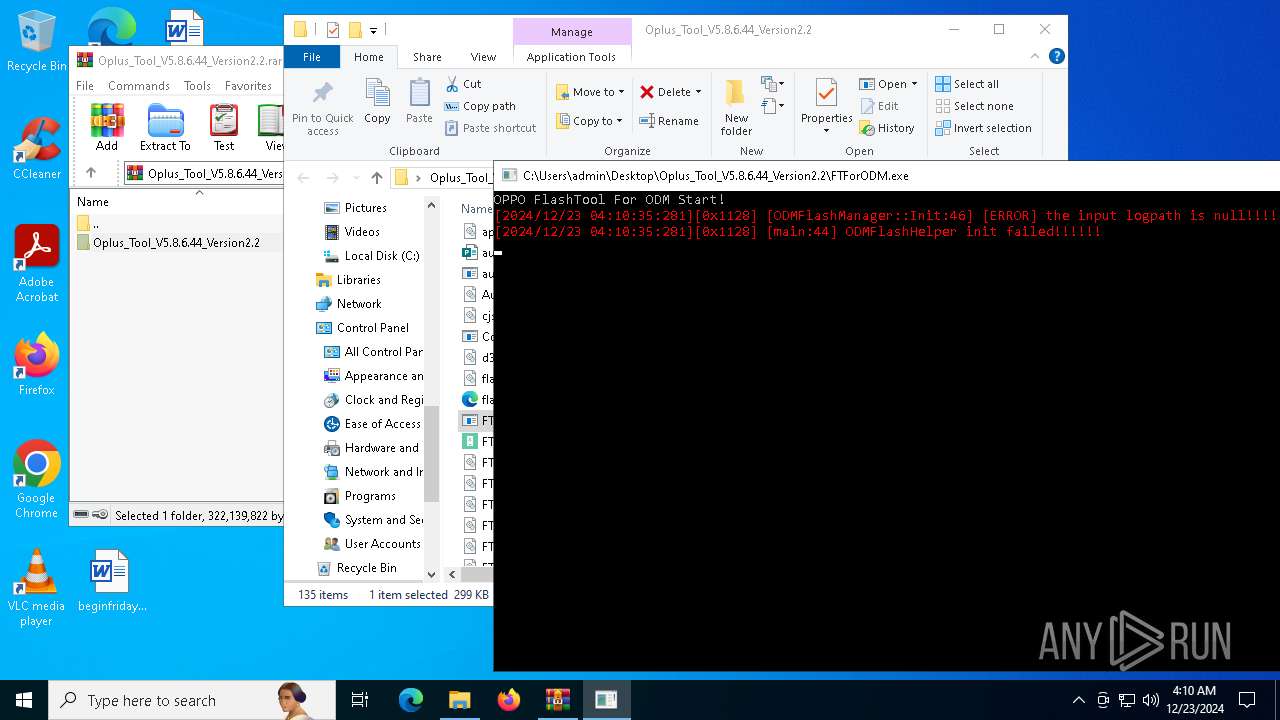Click the Properties icon in ribbon
Viewport: 1280px width, 720px height.
click(x=826, y=107)
